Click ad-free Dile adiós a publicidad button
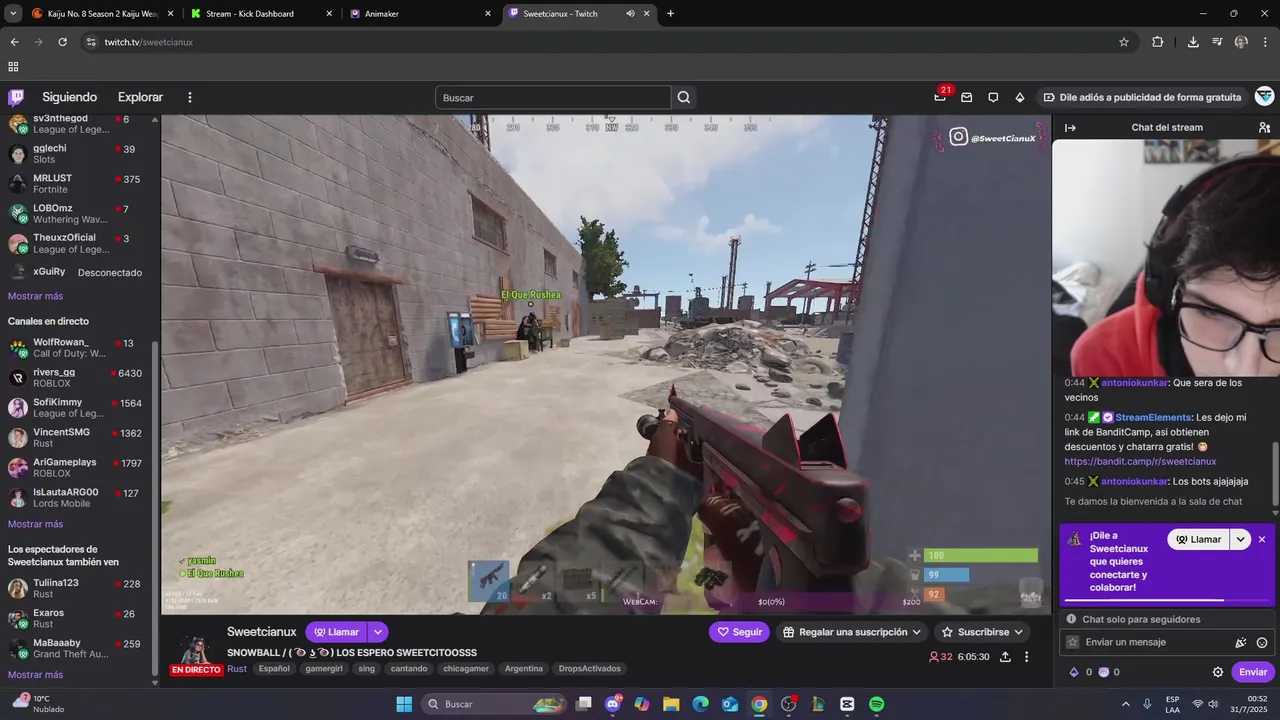 [x=1141, y=97]
